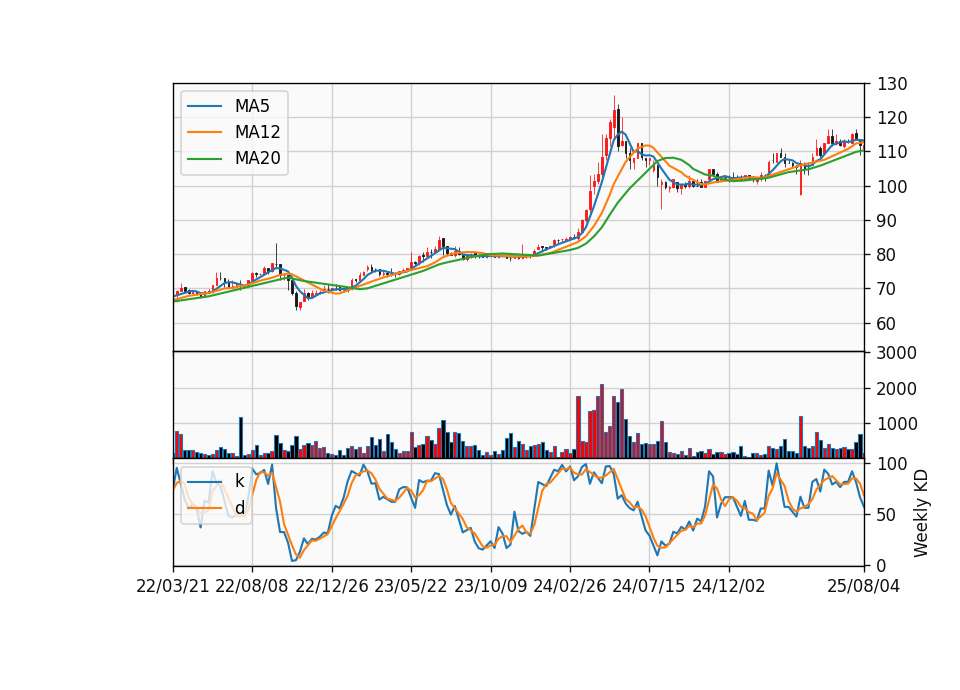
Task: Click the 25/08/04 date tick label
Action: pos(864,587)
